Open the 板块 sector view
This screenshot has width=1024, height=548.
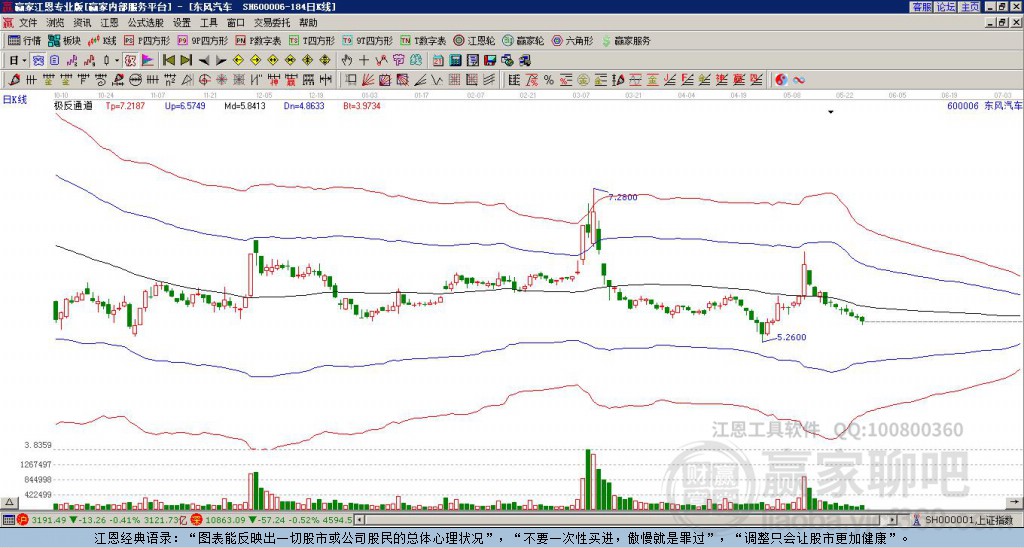pos(64,40)
